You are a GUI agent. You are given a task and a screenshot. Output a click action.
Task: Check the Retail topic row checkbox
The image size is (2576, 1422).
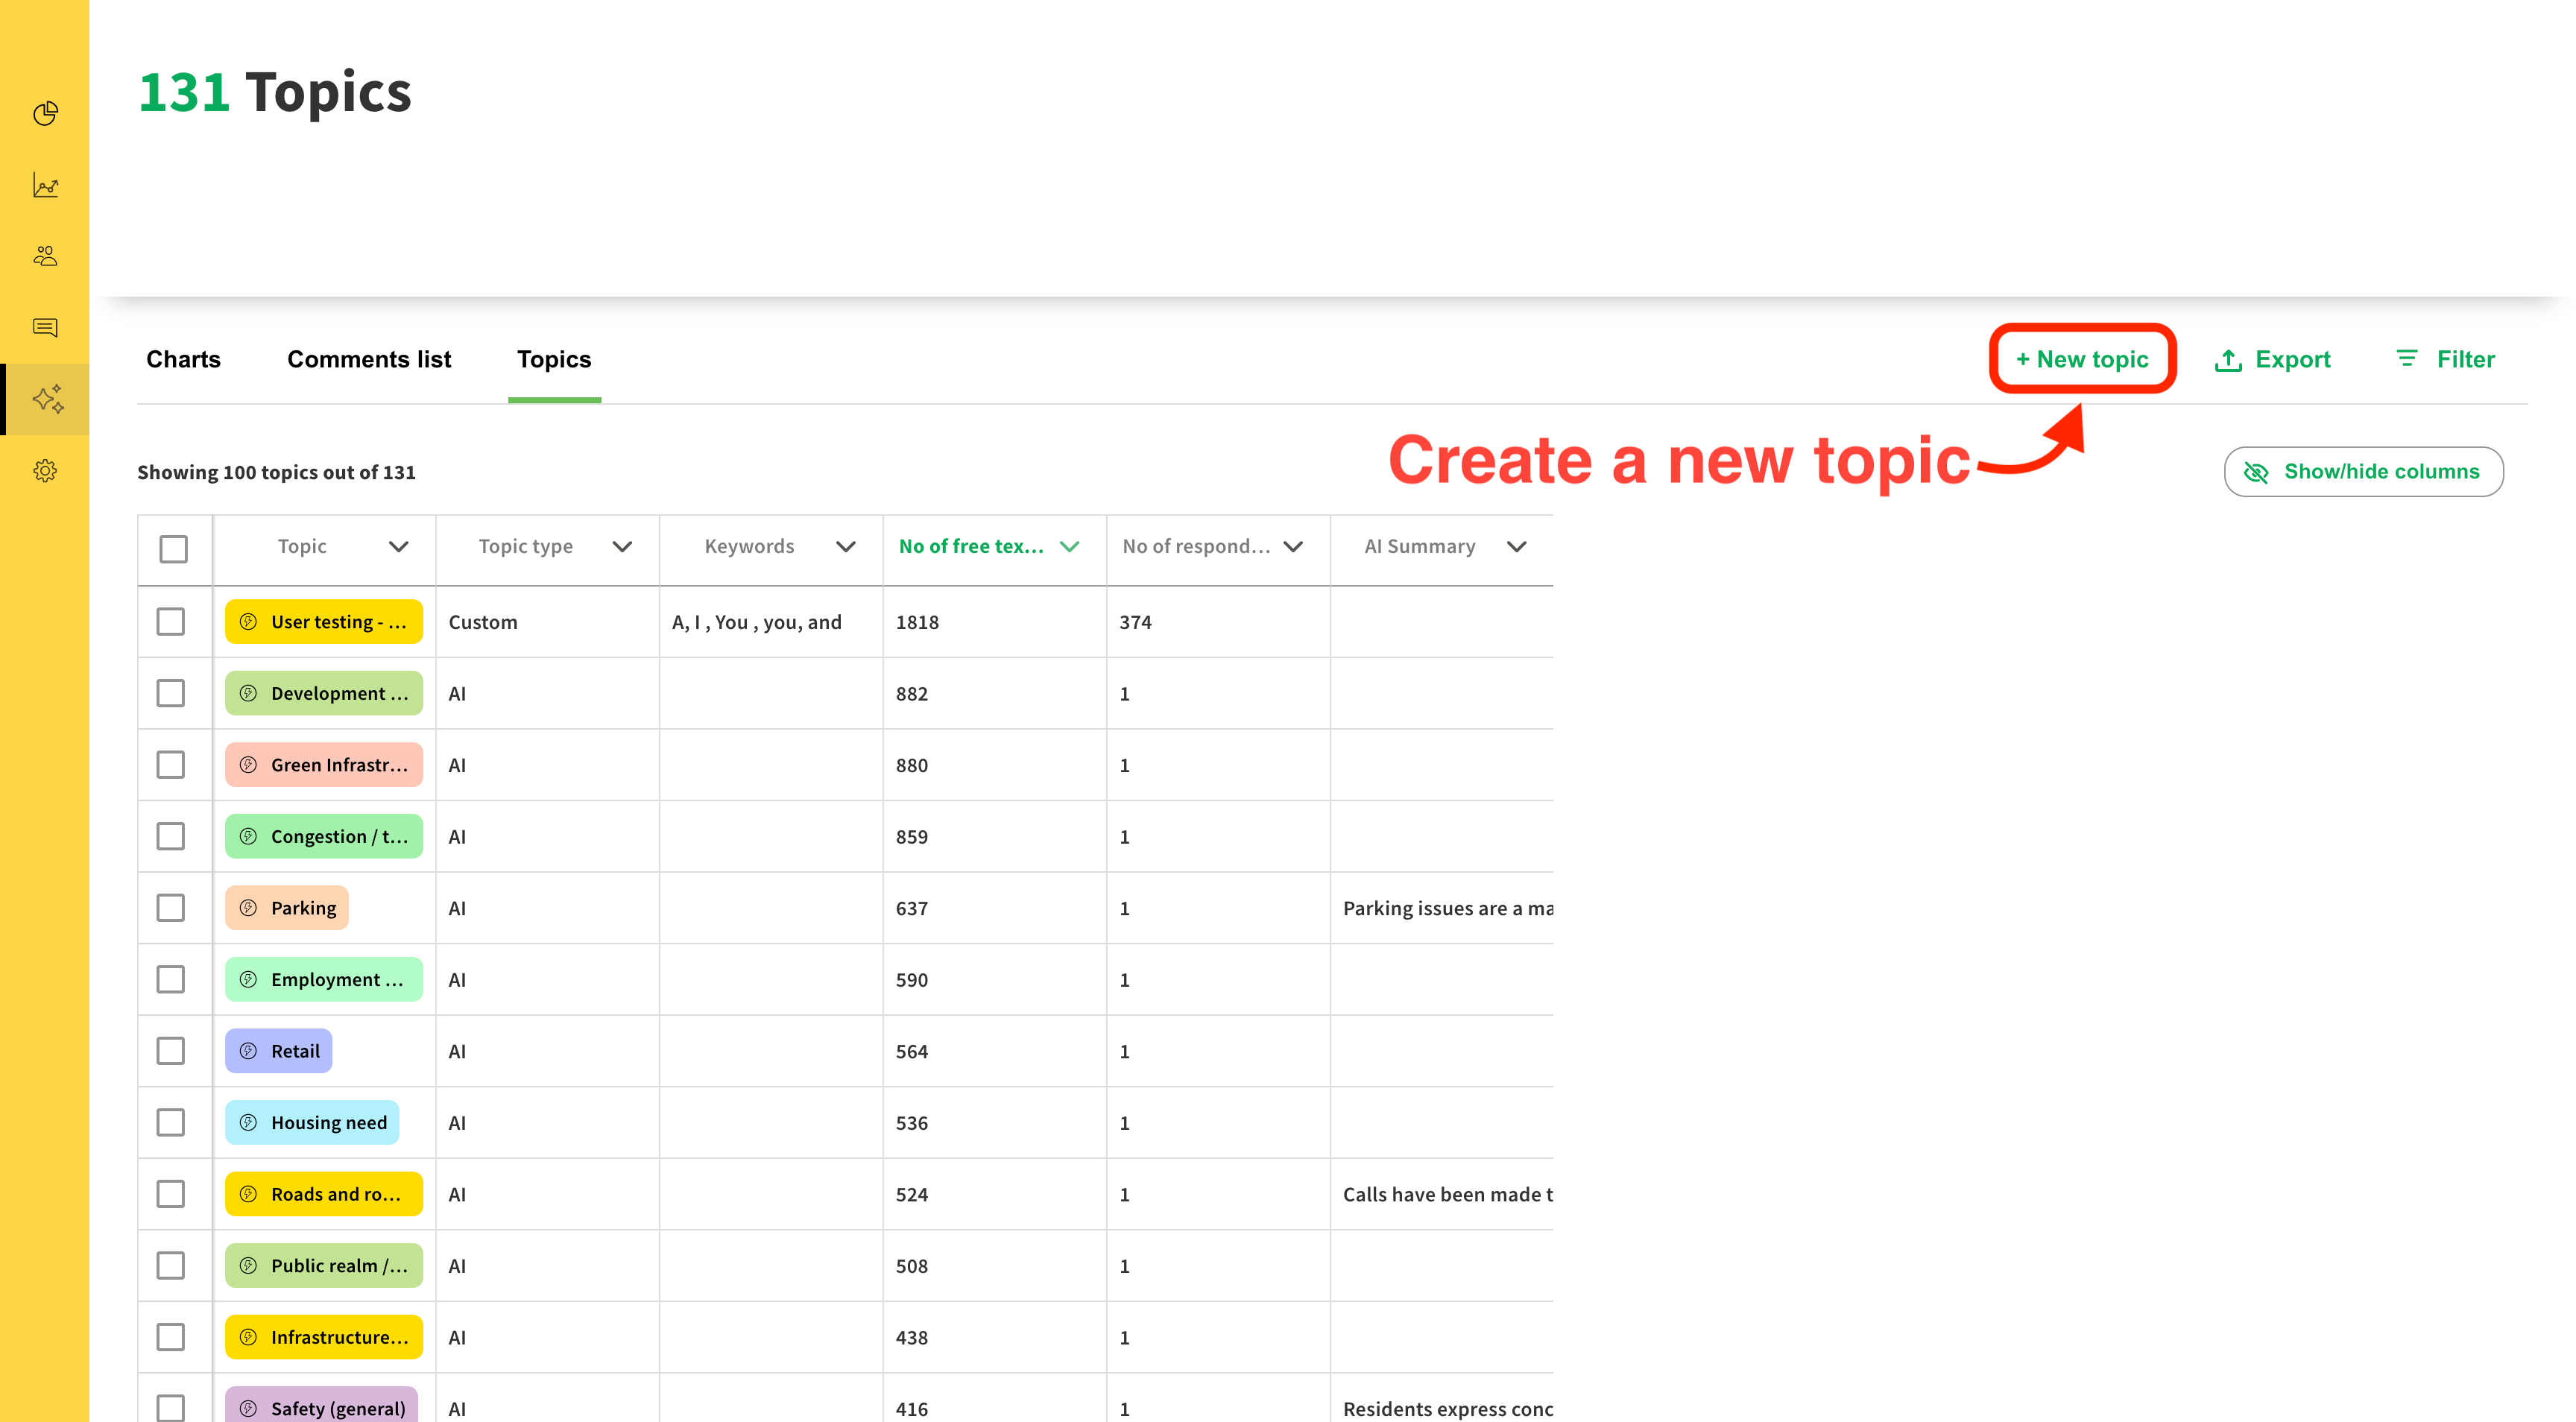click(x=171, y=1051)
